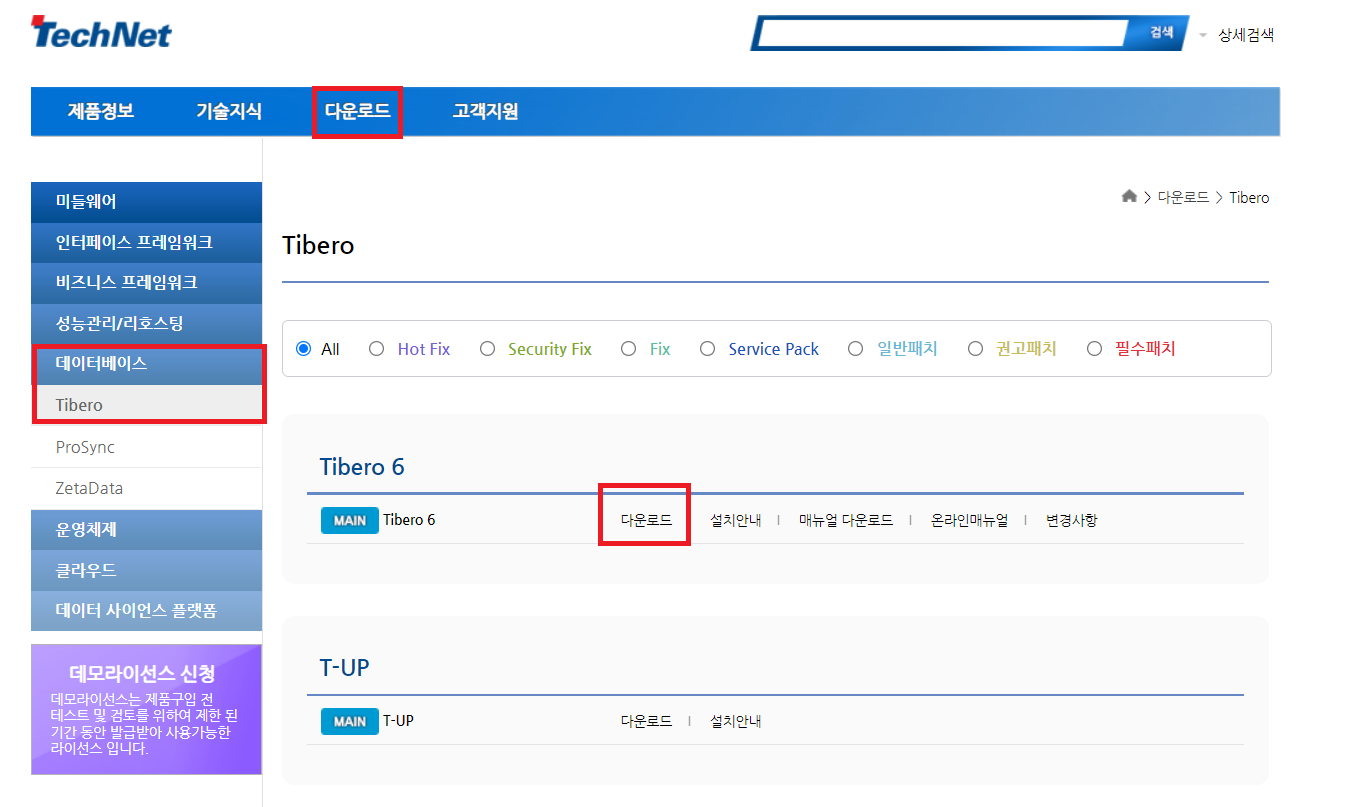Click the home icon in breadcrumb
1362x807 pixels.
(x=1129, y=197)
